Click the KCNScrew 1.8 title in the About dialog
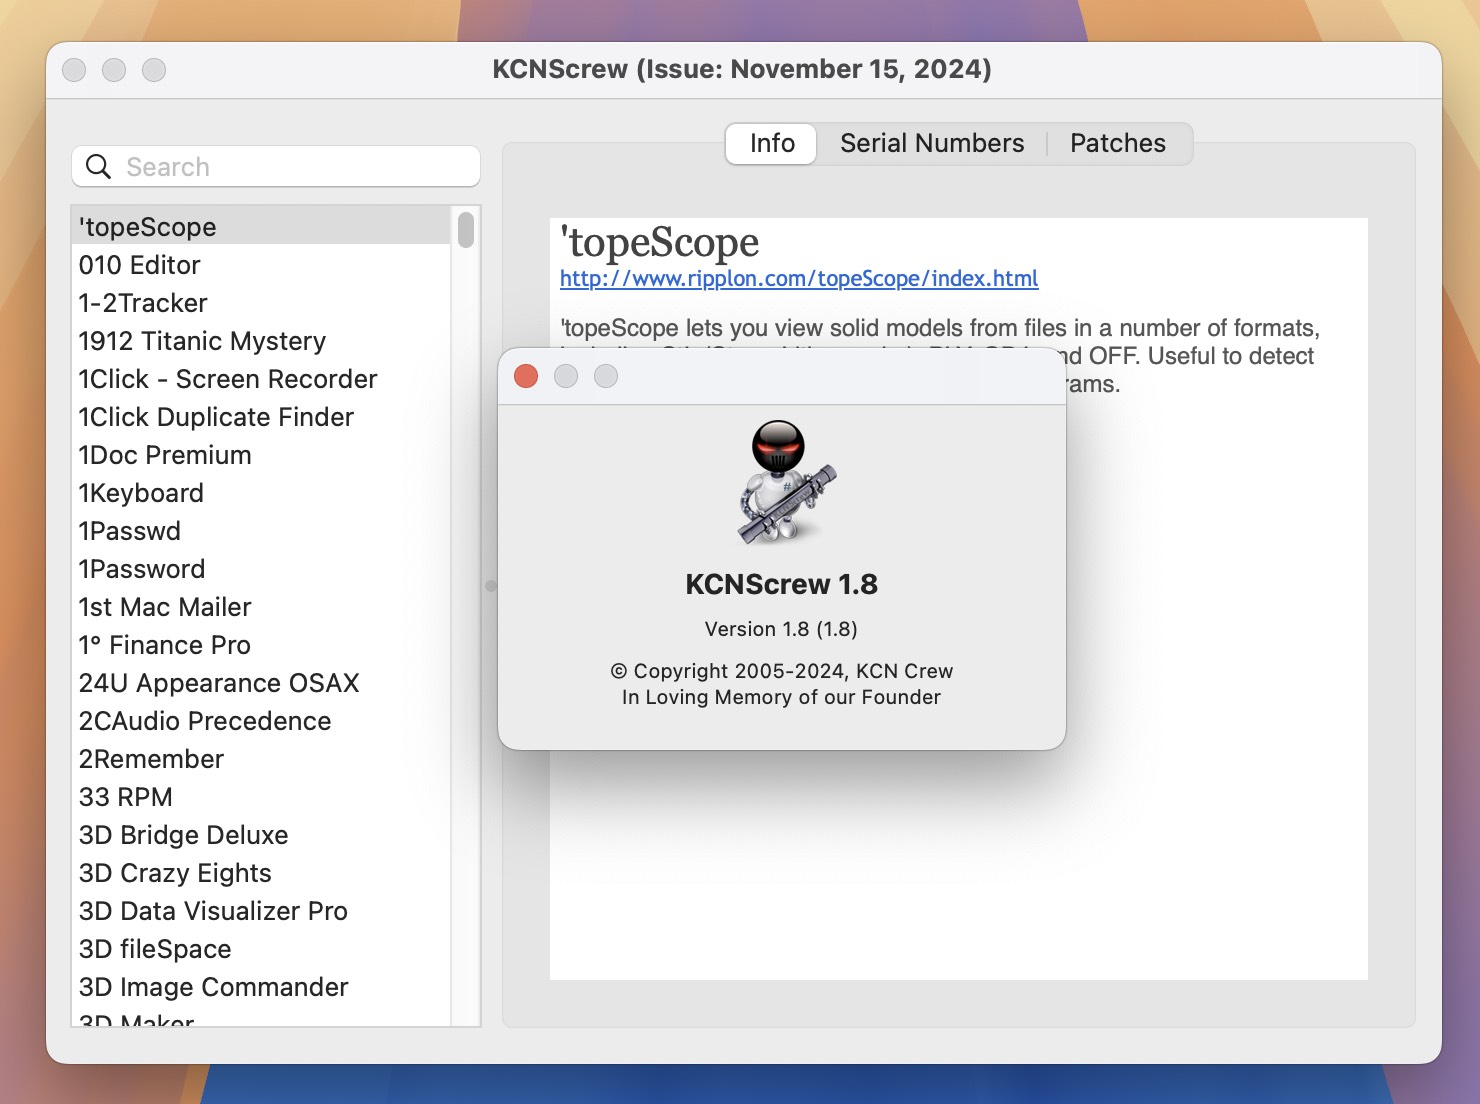This screenshot has width=1480, height=1104. [781, 584]
